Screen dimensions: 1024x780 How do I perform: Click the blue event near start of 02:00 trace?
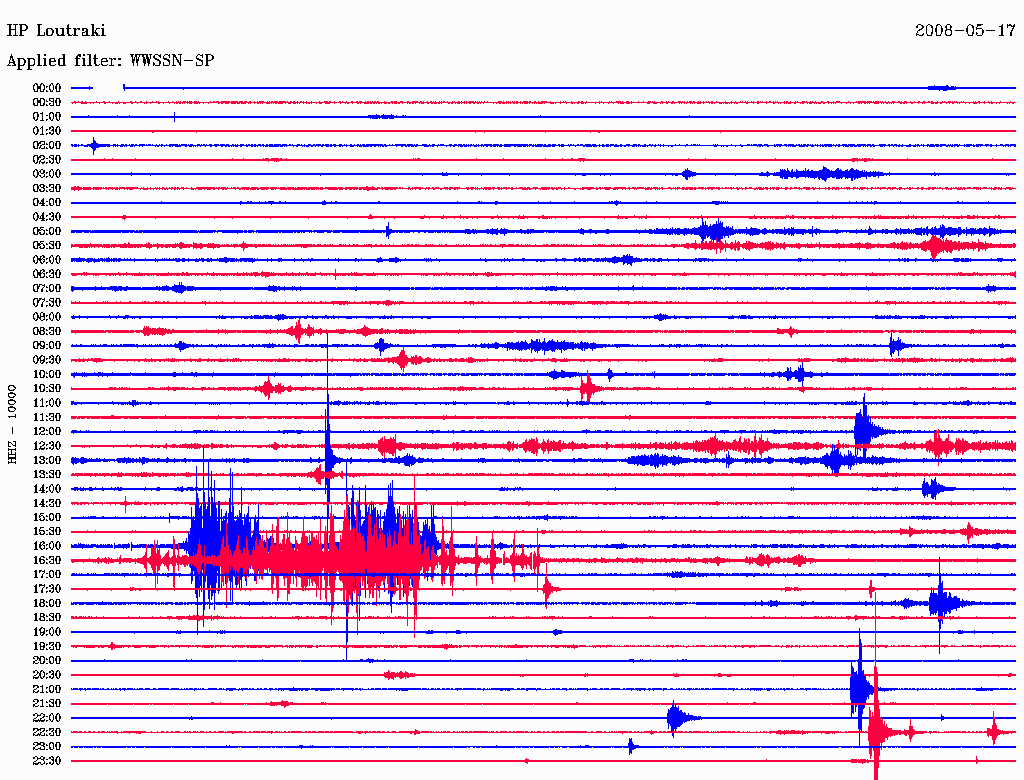[95, 145]
